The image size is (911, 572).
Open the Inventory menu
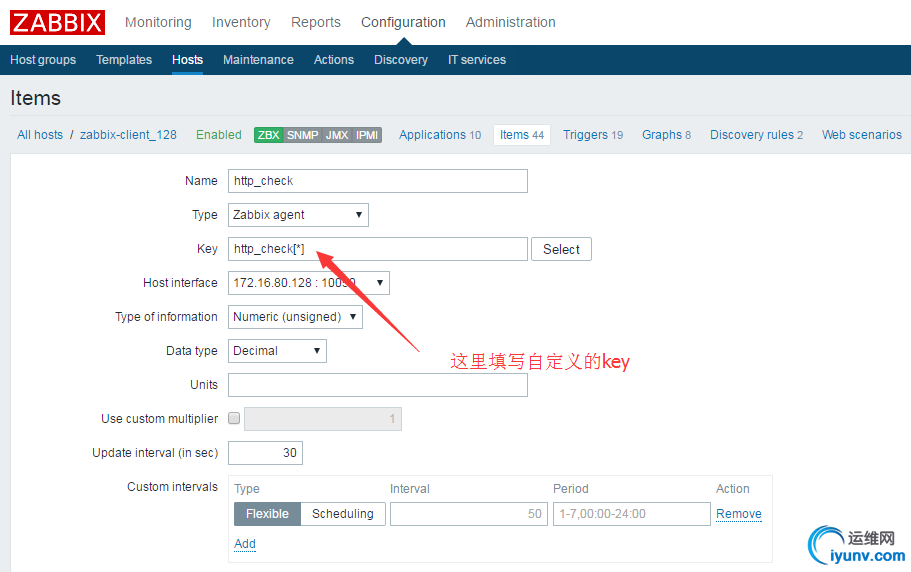coord(241,22)
